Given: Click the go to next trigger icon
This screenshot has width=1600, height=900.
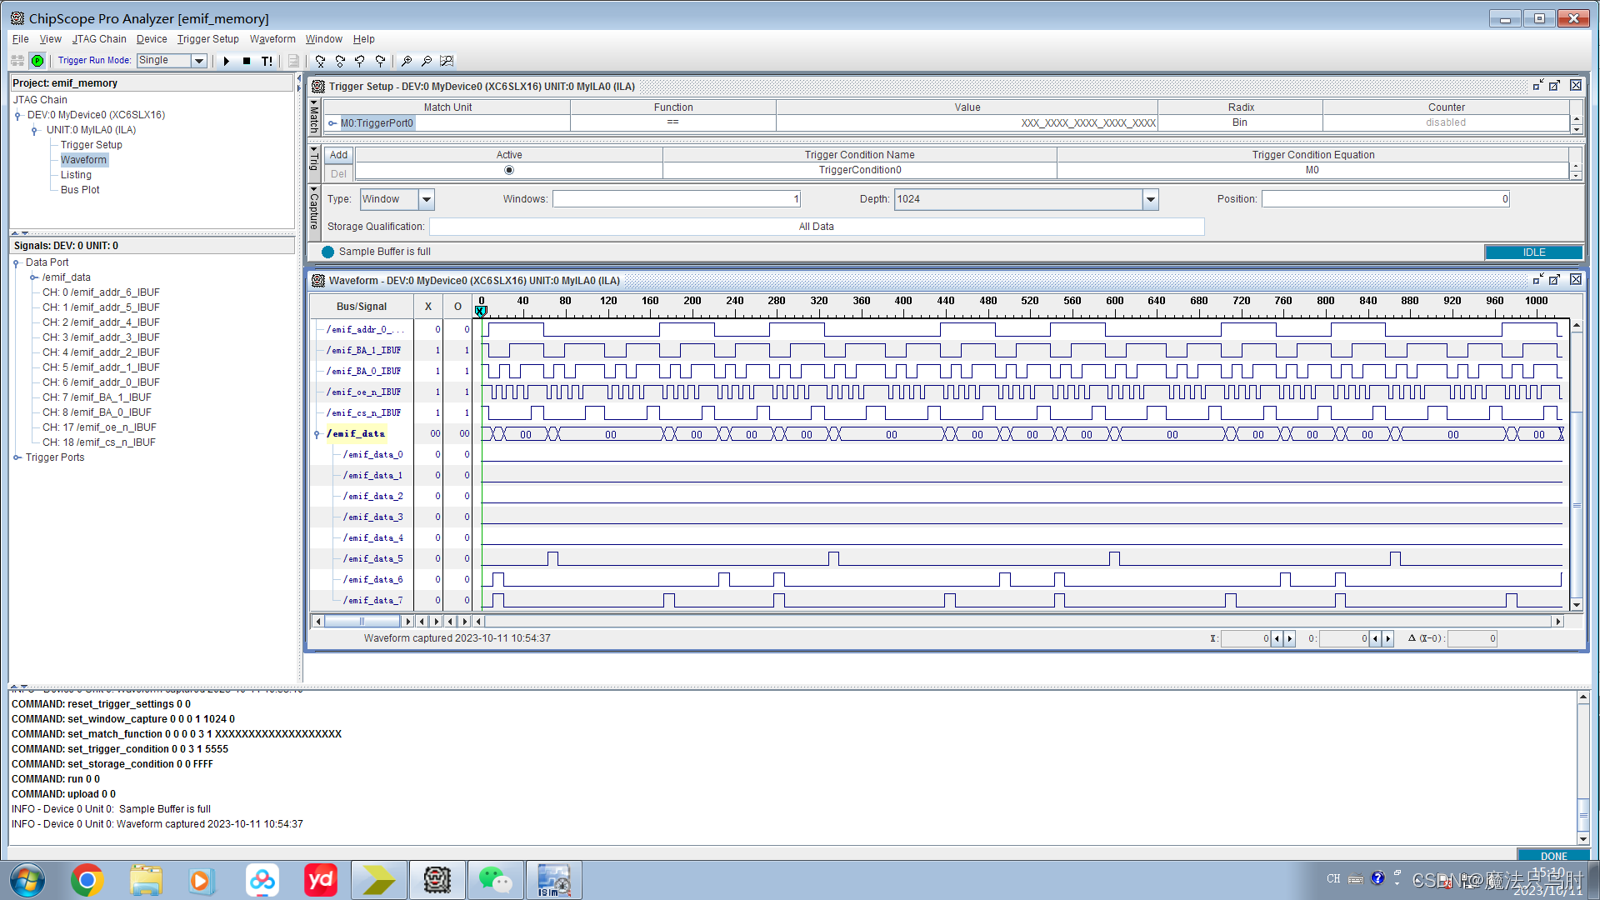Looking at the screenshot, I should 380,61.
